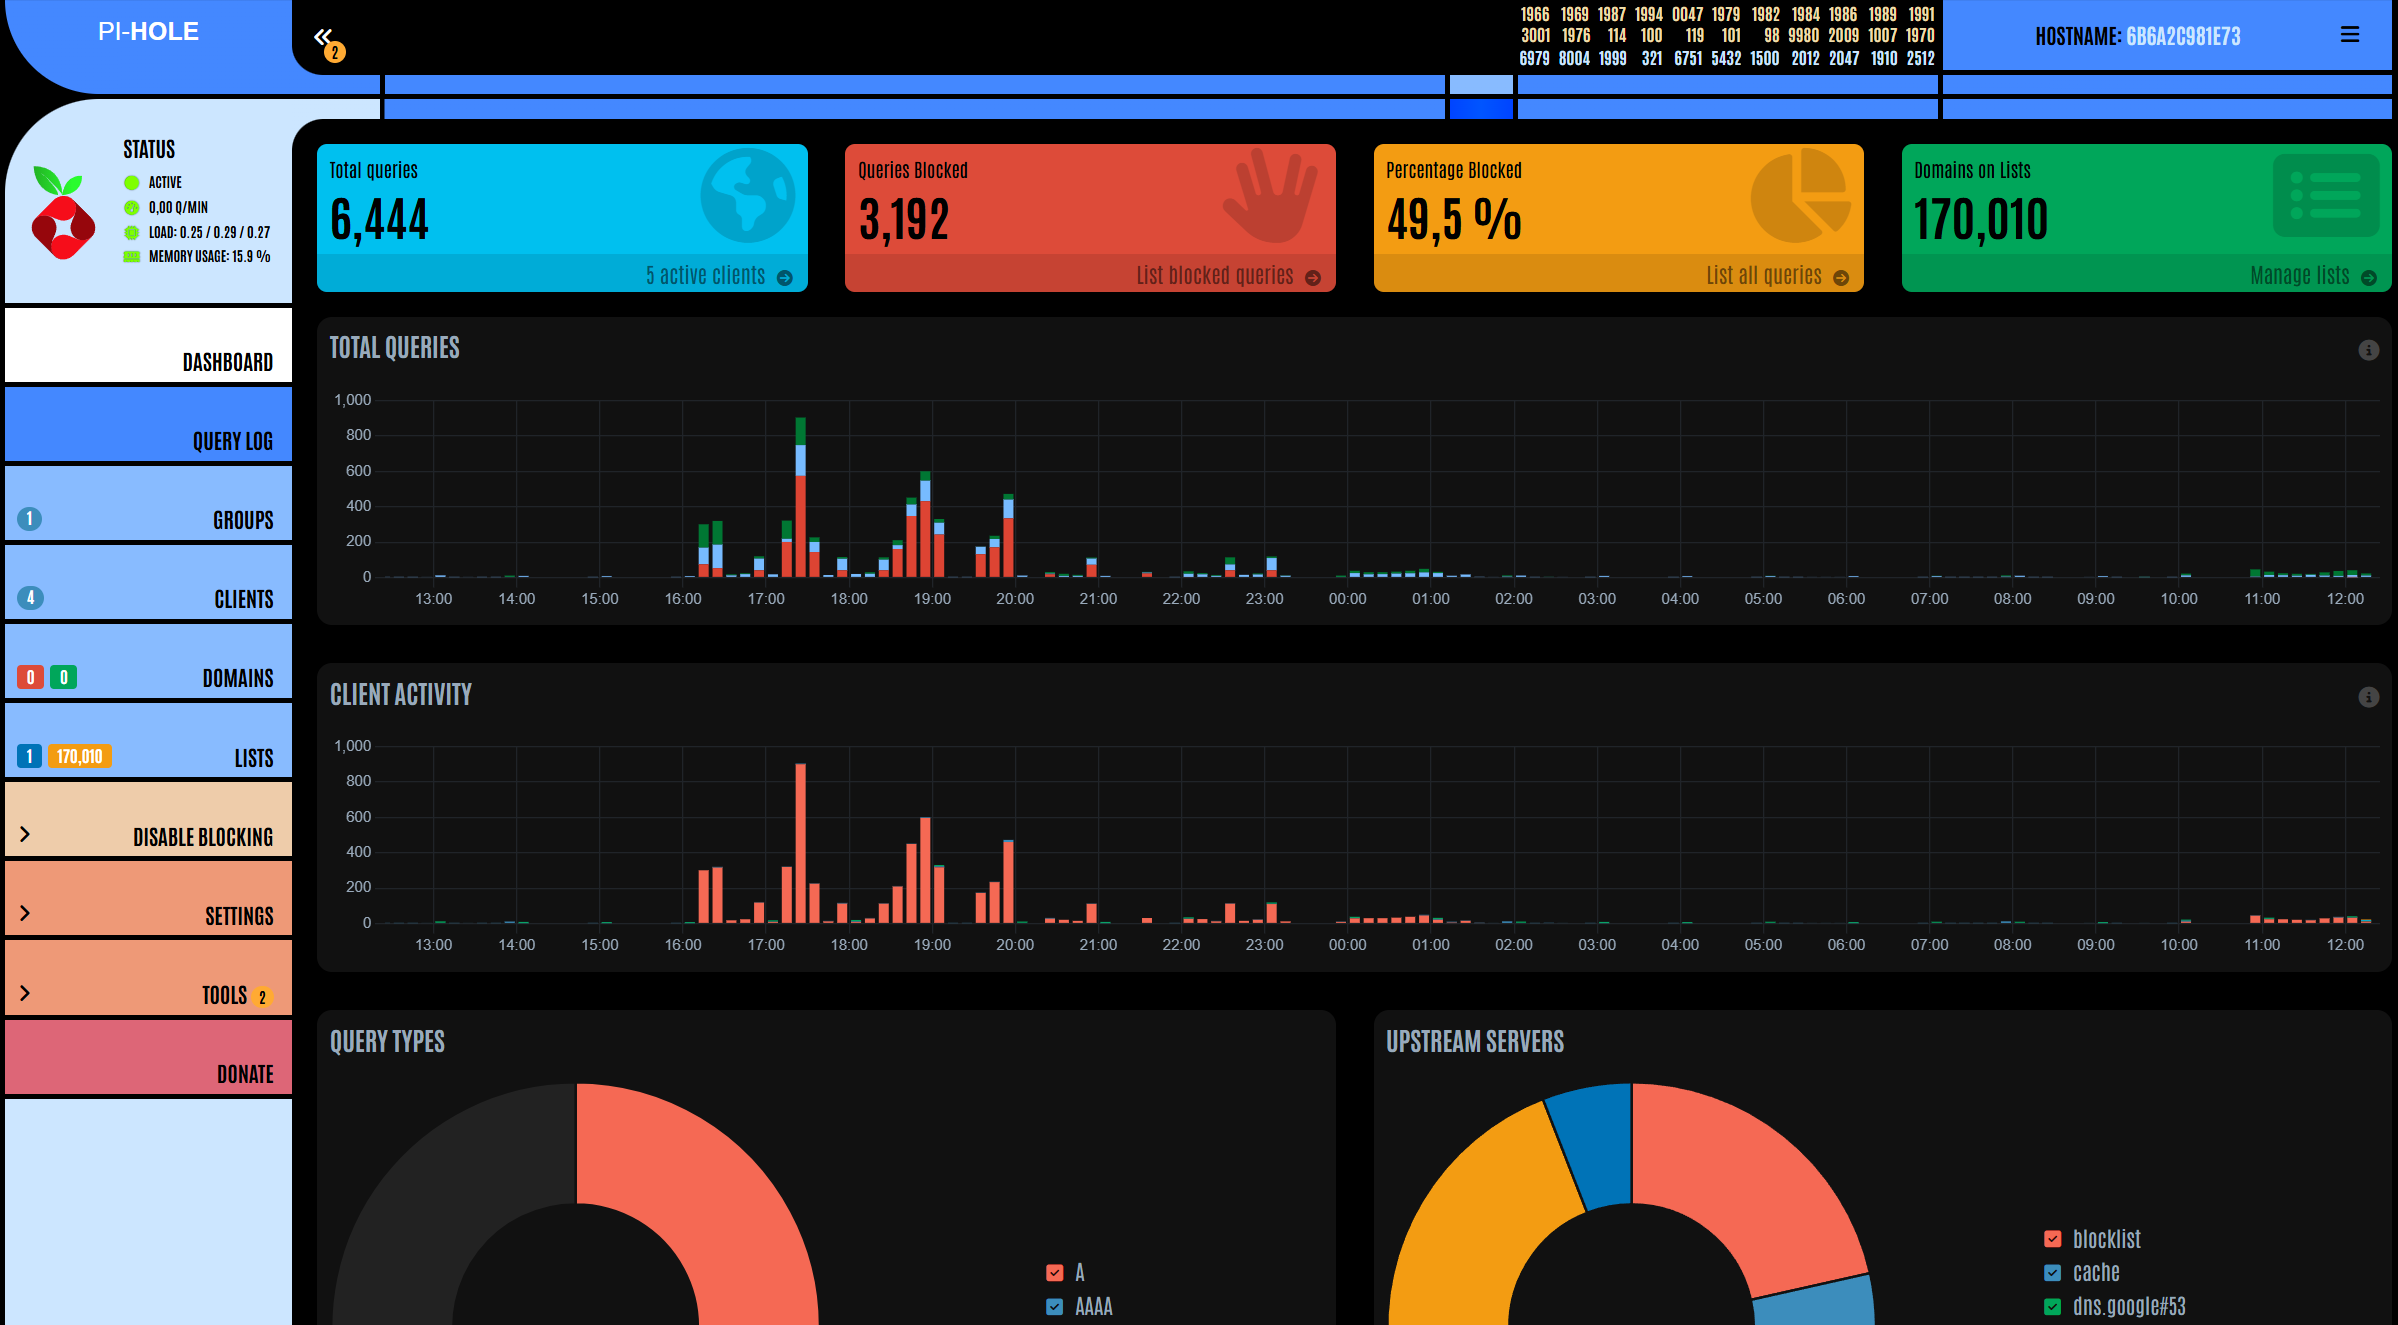Image resolution: width=2398 pixels, height=1325 pixels.
Task: Expand the Settings submenu
Action: pos(148,899)
